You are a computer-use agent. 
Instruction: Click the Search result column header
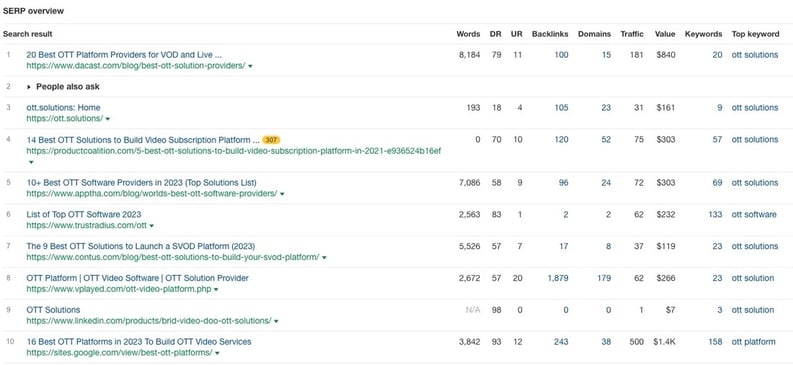click(x=27, y=34)
